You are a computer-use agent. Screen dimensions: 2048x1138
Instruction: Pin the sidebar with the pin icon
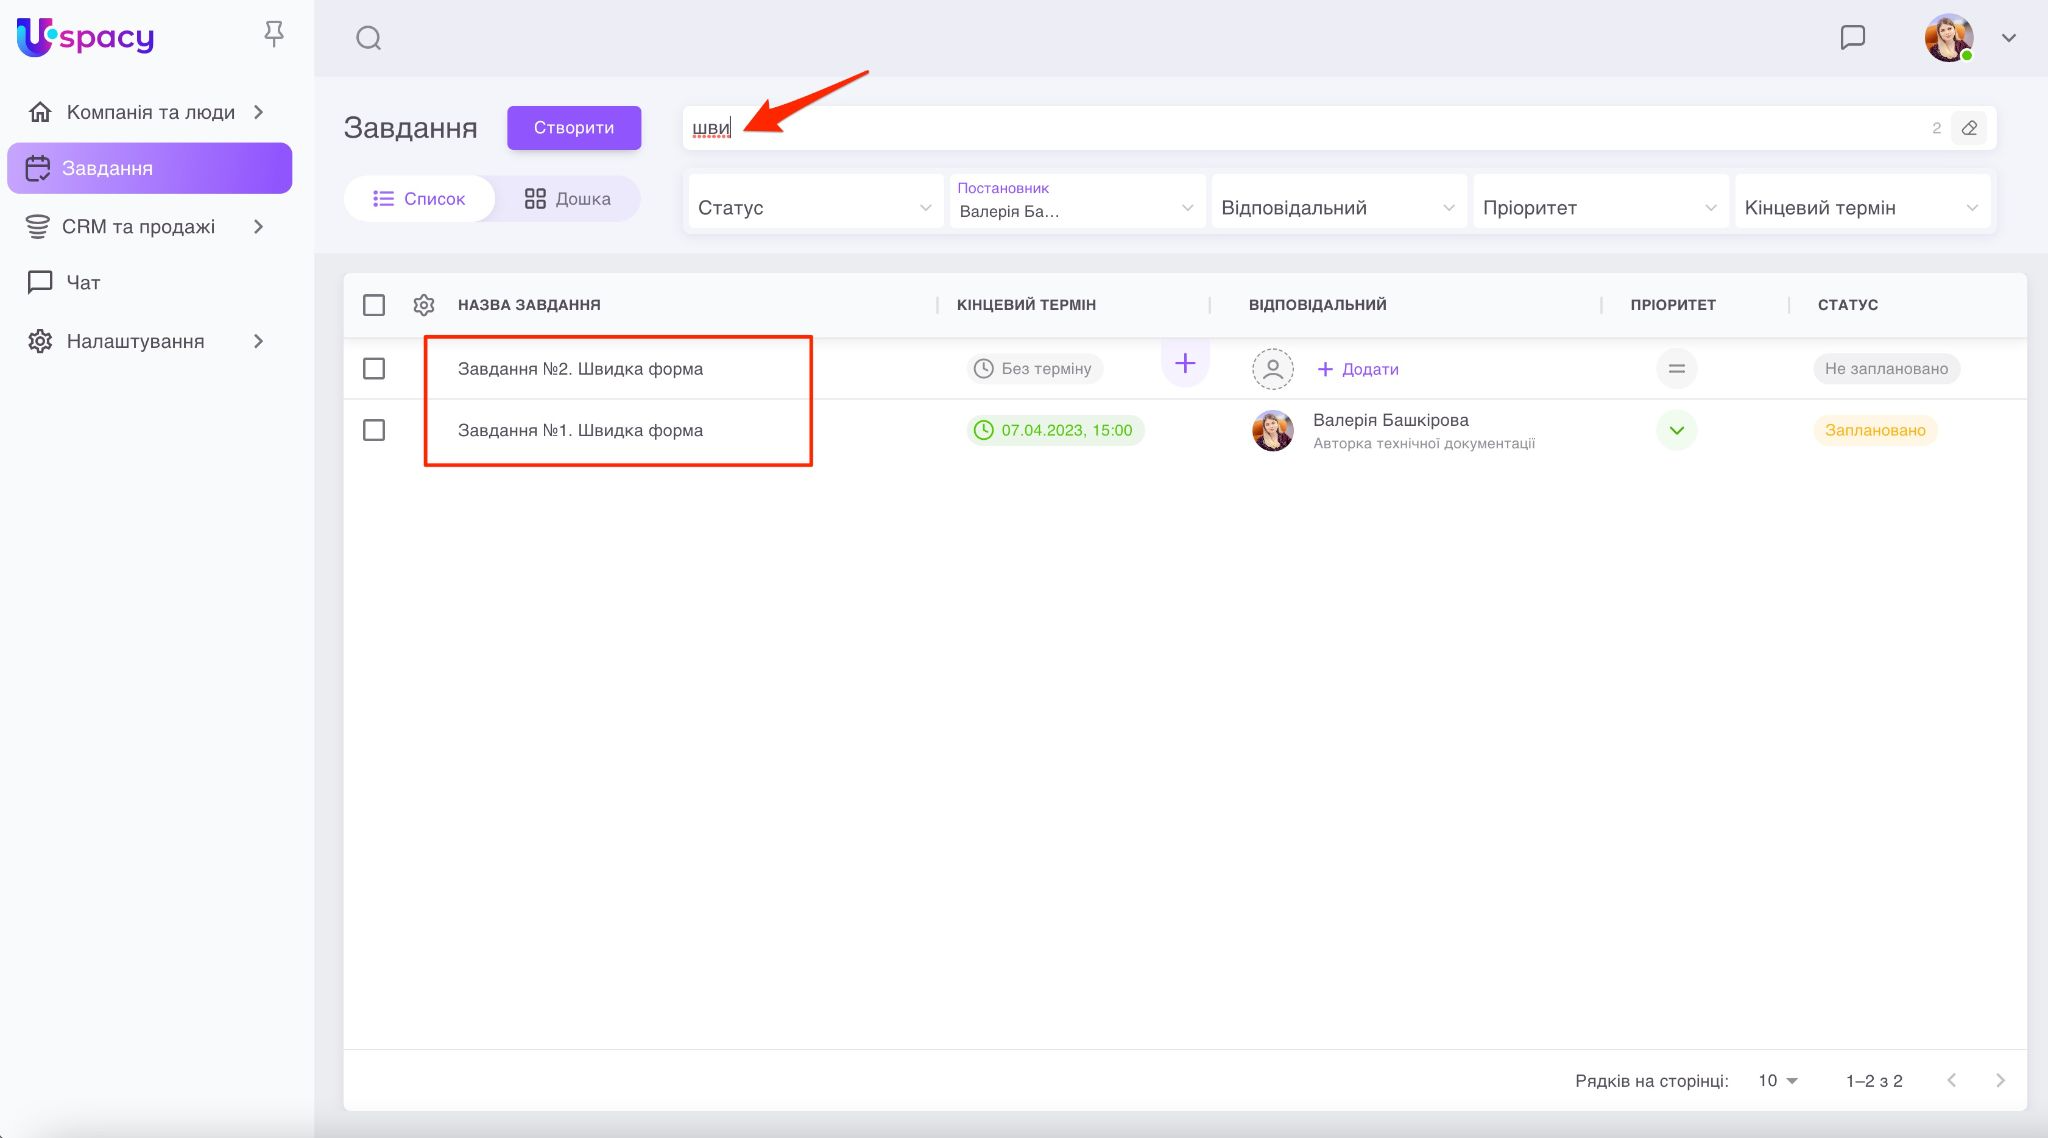273,35
